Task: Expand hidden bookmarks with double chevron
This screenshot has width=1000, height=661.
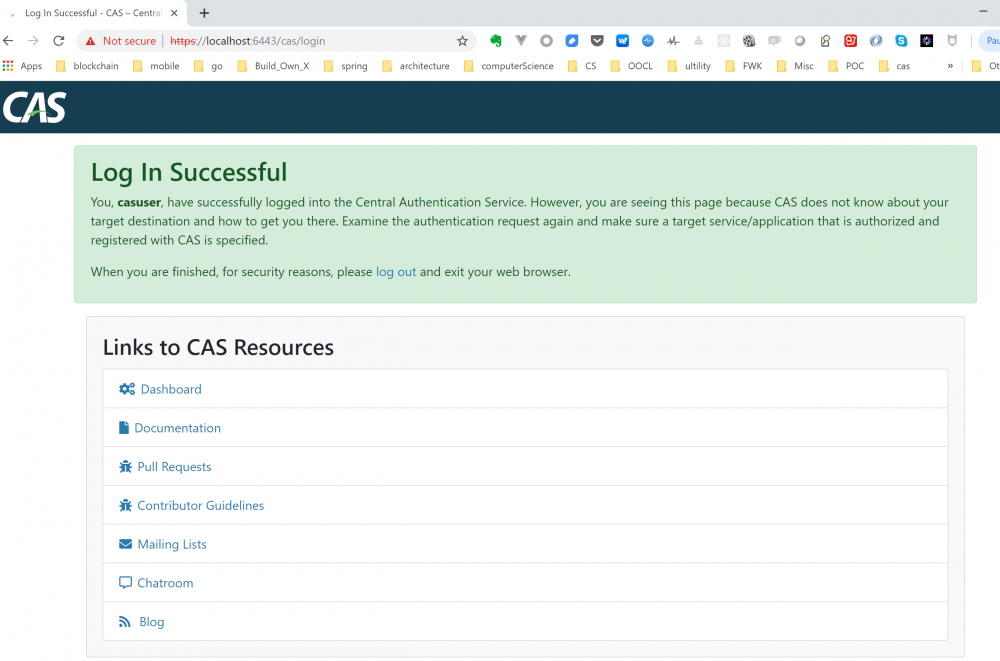Action: click(x=950, y=66)
